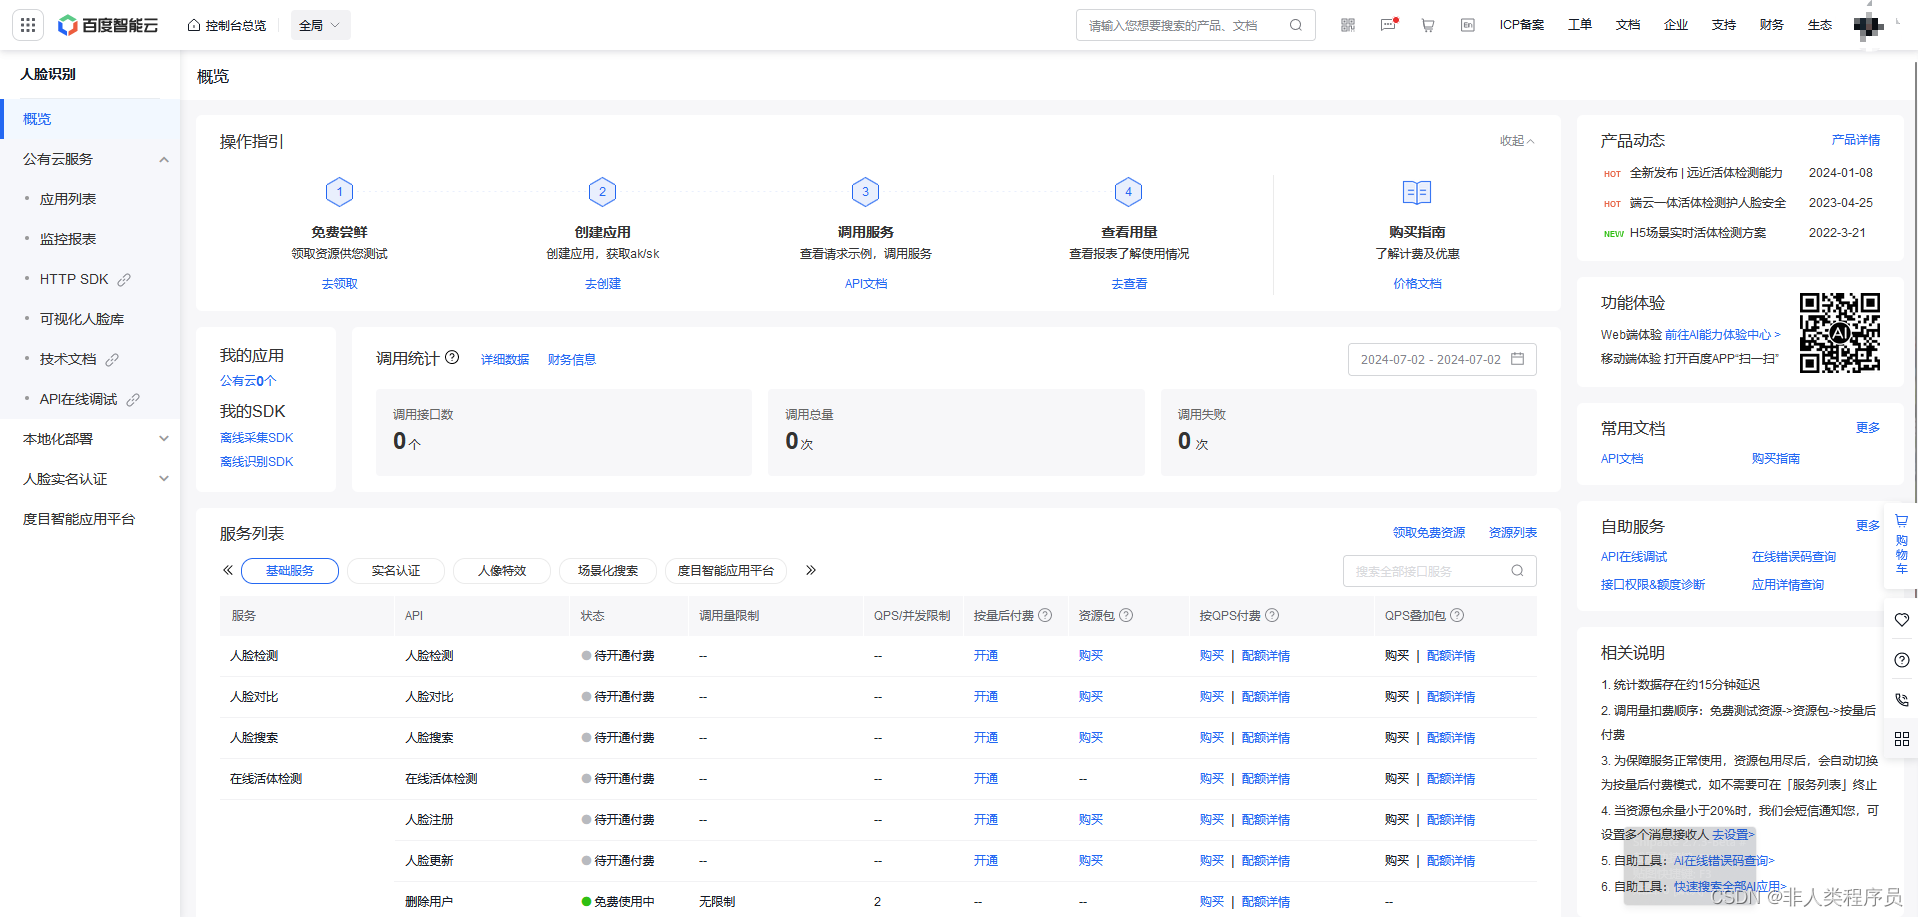
Task: Click the search icon in service search box
Action: click(x=1517, y=571)
